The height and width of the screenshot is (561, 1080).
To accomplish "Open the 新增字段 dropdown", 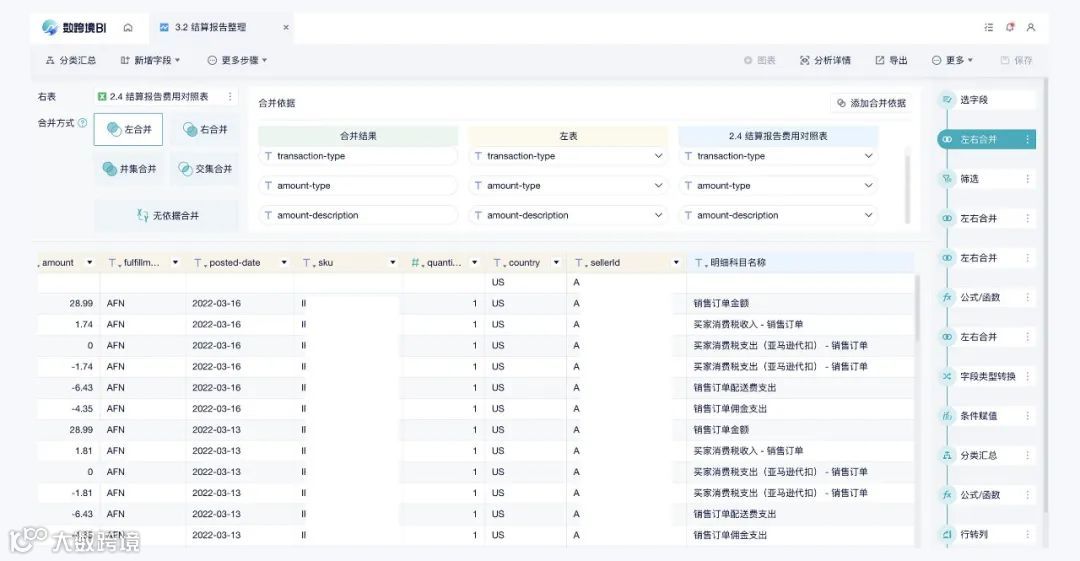I will 150,61.
